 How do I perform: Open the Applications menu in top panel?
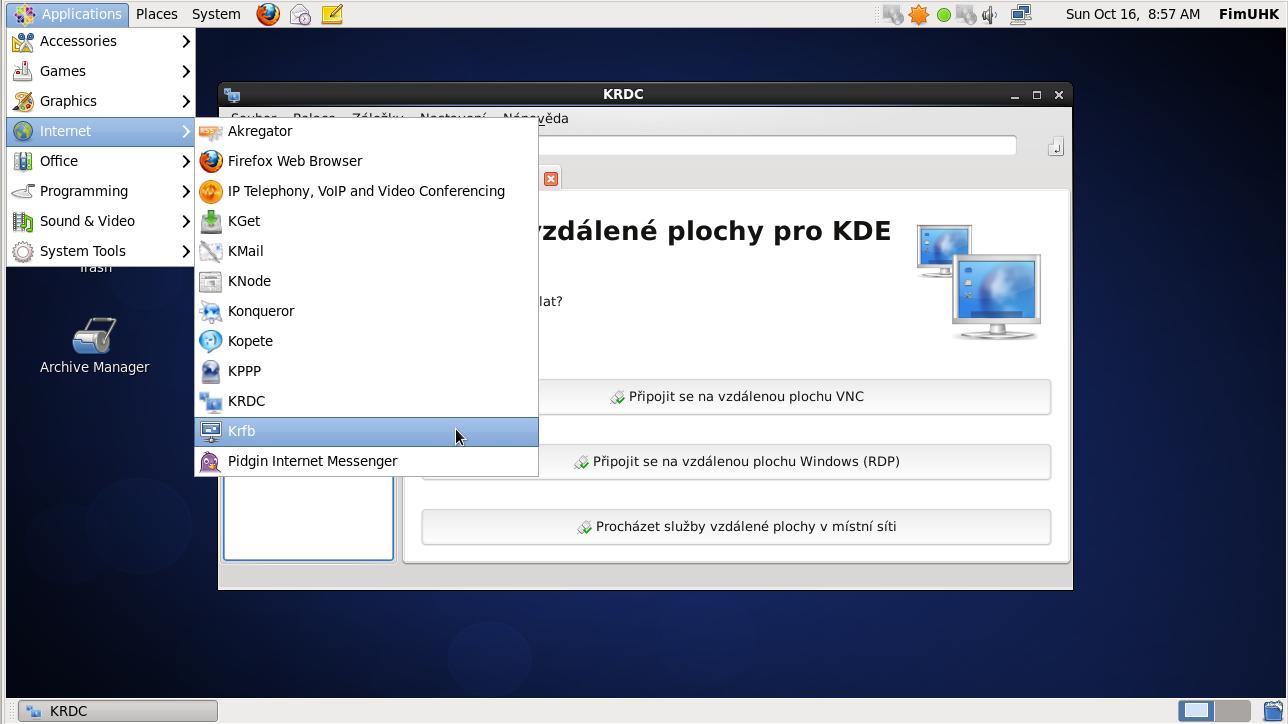point(69,14)
